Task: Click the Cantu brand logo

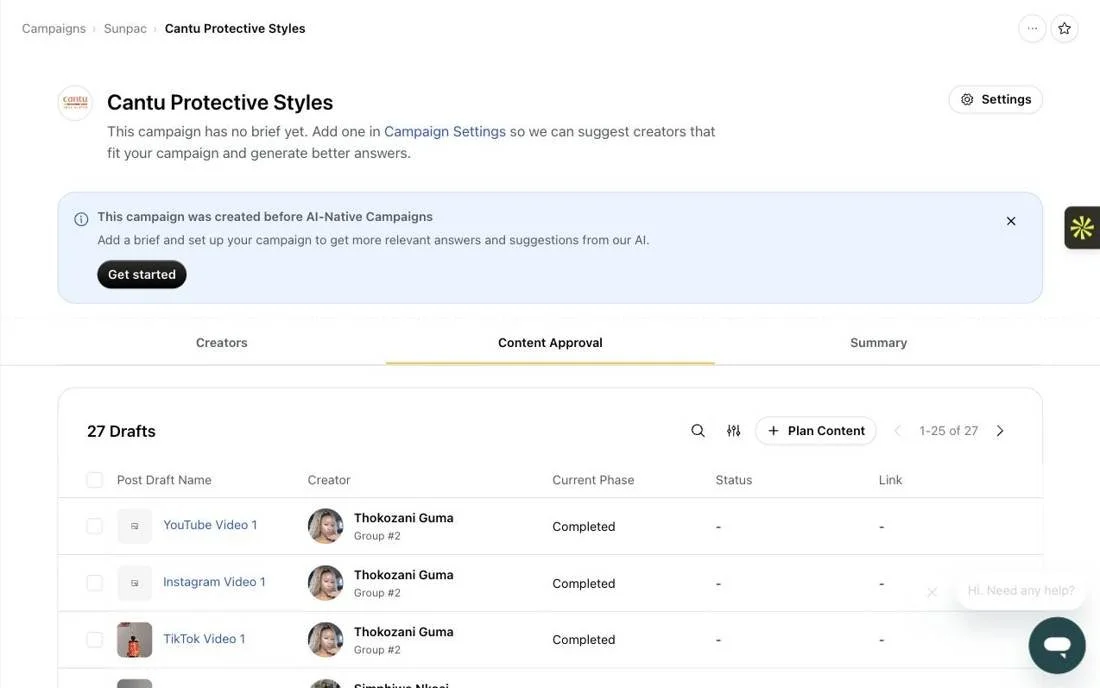Action: (75, 103)
